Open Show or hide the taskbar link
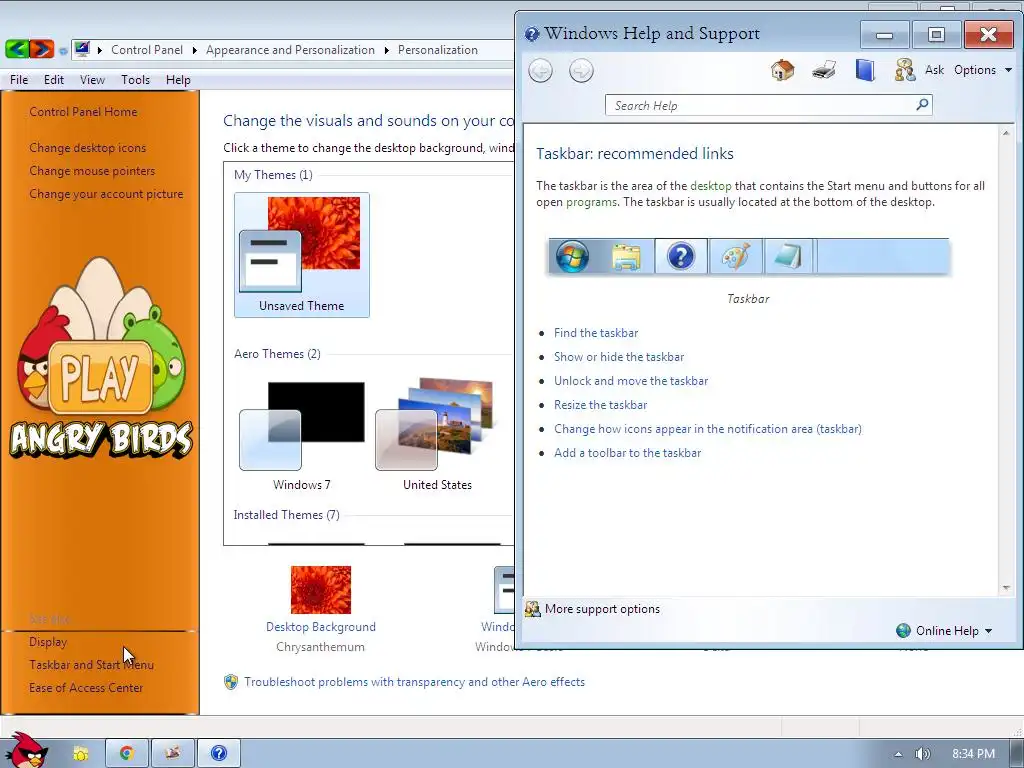 618,357
